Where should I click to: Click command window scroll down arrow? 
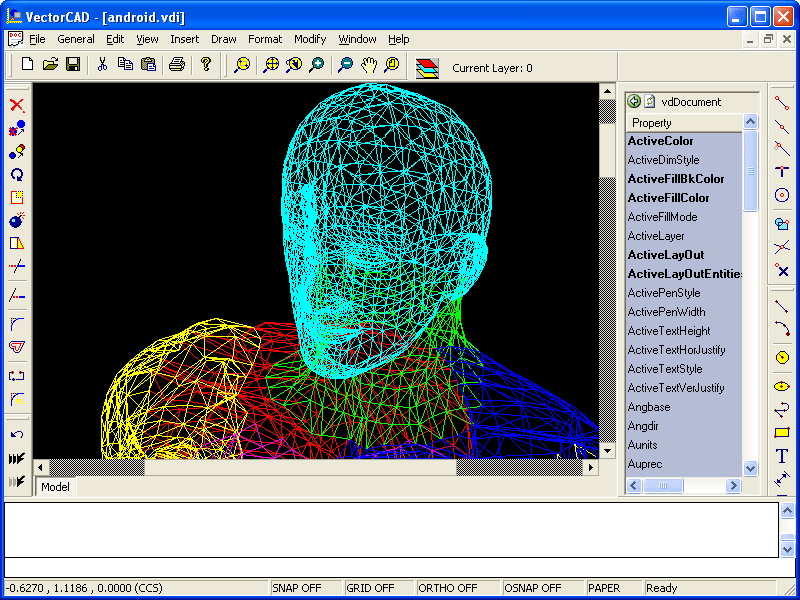point(787,549)
